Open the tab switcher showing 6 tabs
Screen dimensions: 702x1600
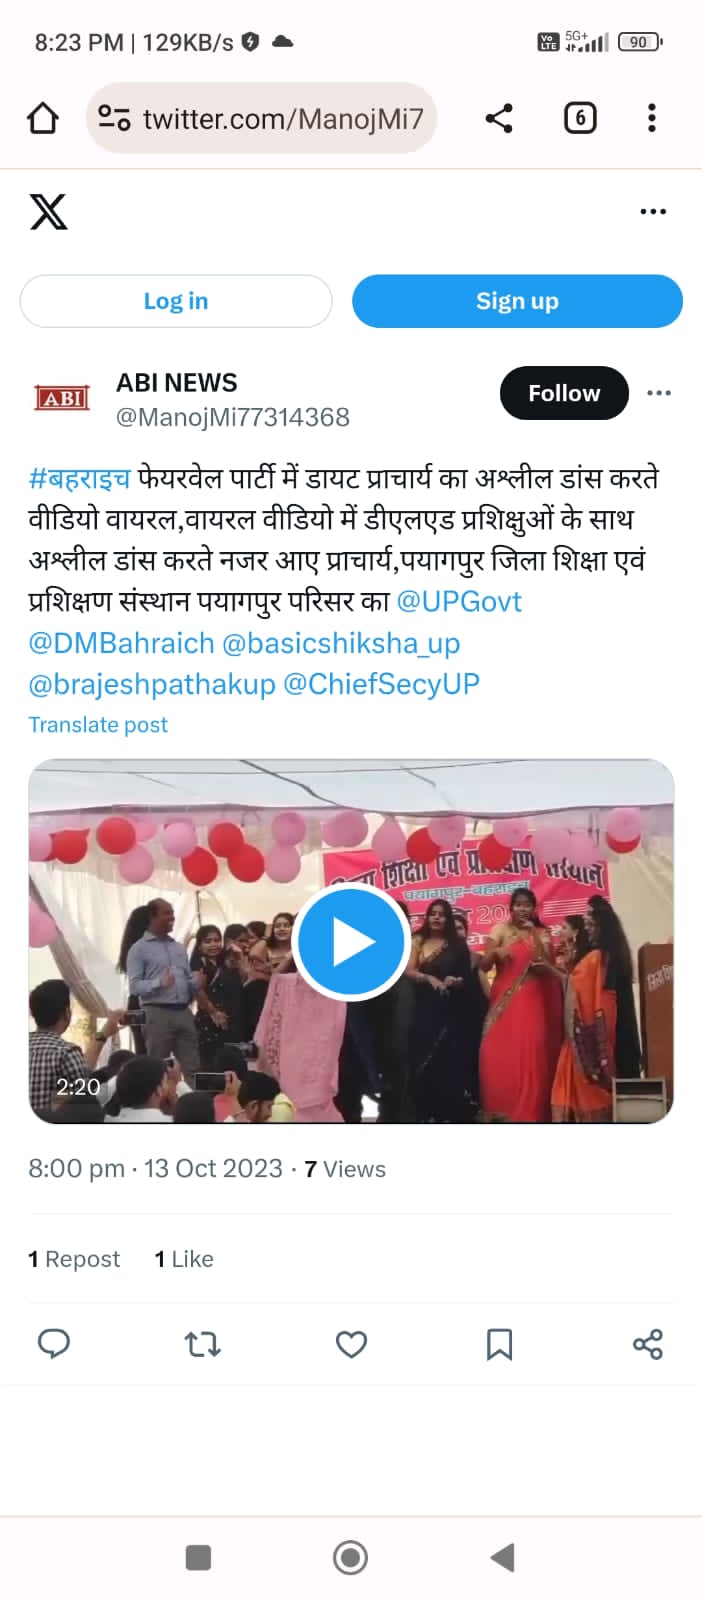coord(580,118)
